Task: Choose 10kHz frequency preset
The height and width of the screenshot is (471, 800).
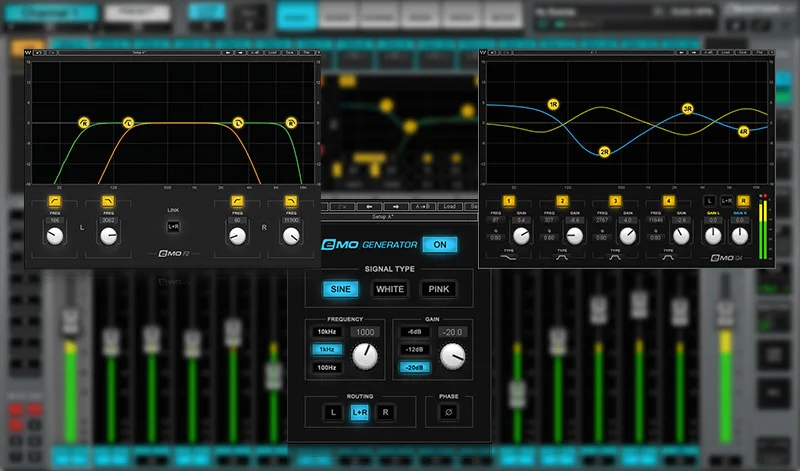Action: point(327,332)
